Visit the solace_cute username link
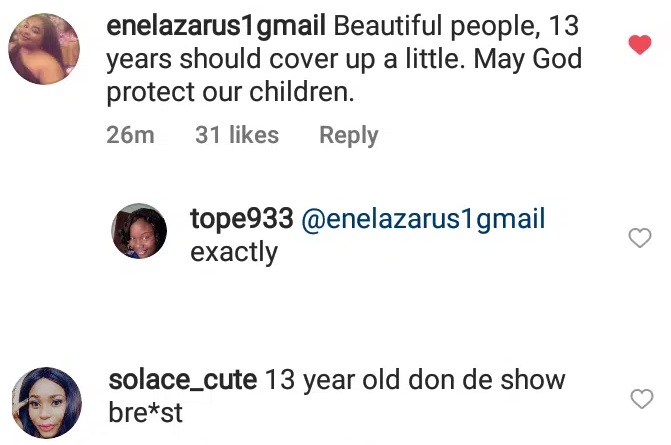This screenshot has height=445, width=671. click(x=181, y=380)
